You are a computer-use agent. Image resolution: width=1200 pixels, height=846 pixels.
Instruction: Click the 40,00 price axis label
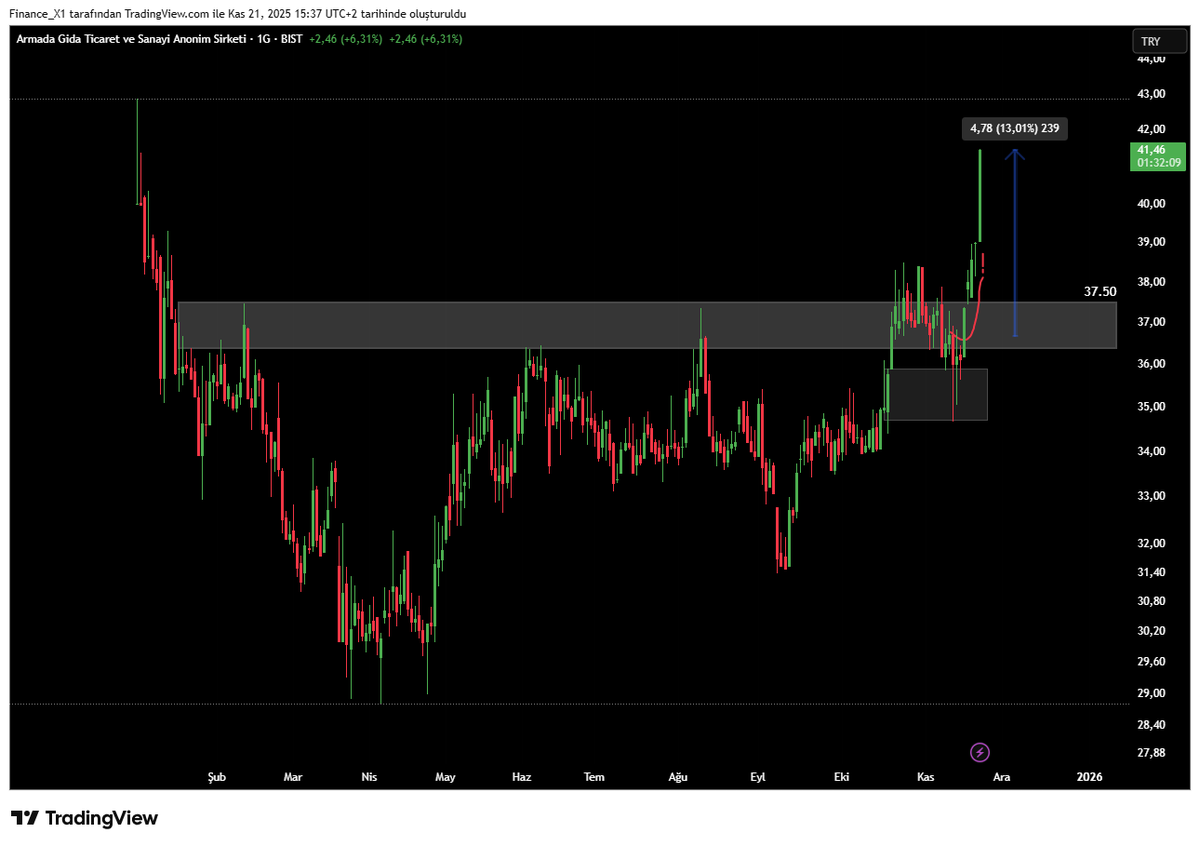[1151, 204]
